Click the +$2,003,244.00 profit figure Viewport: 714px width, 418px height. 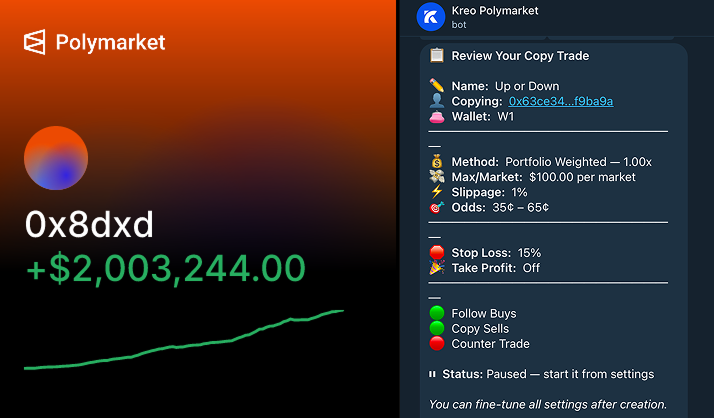point(165,269)
